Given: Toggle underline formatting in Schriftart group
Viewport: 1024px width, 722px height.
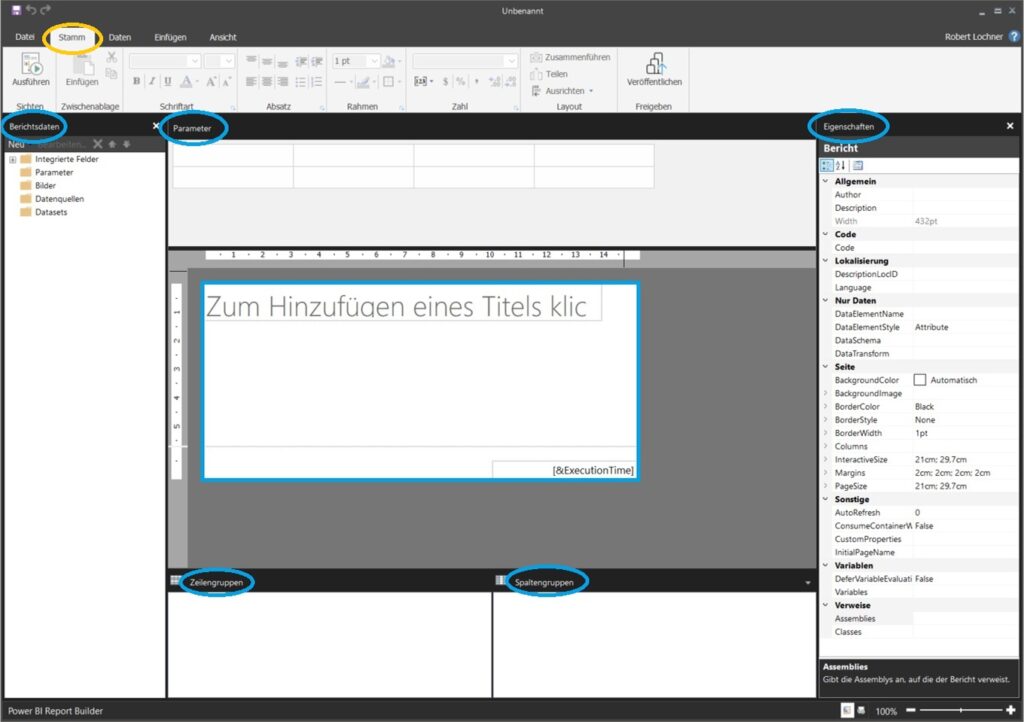Looking at the screenshot, I should tap(167, 82).
